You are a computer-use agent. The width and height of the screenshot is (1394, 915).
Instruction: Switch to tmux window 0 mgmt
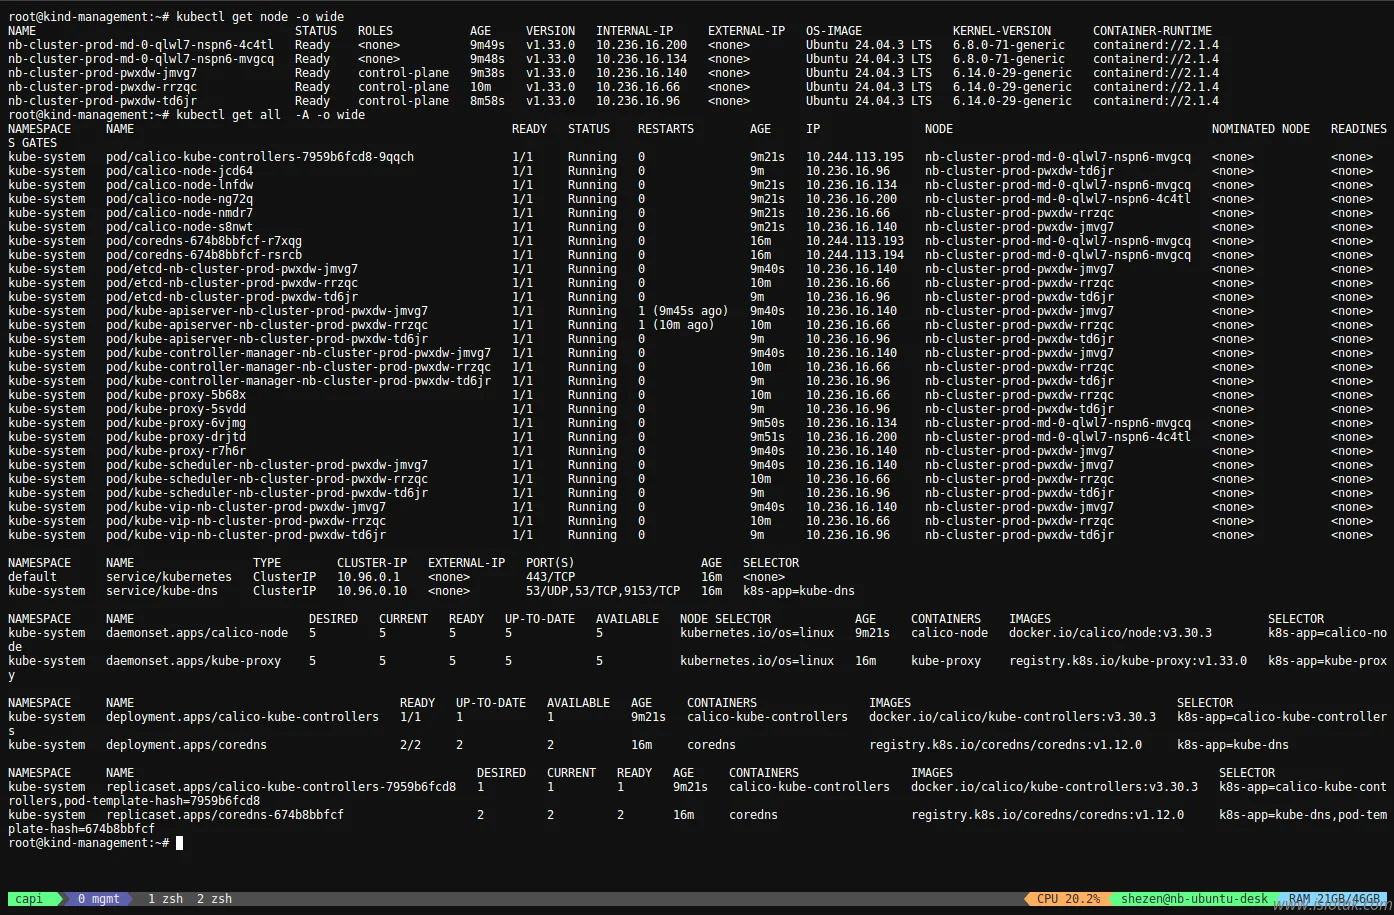click(x=98, y=899)
